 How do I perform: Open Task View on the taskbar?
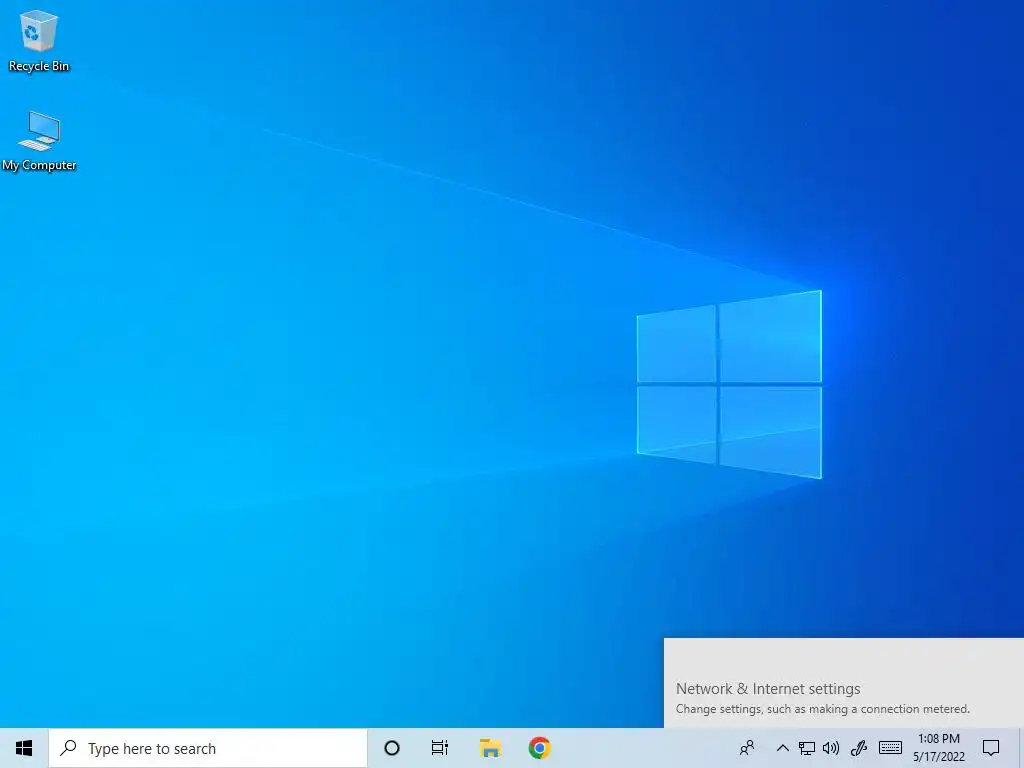[x=440, y=748]
